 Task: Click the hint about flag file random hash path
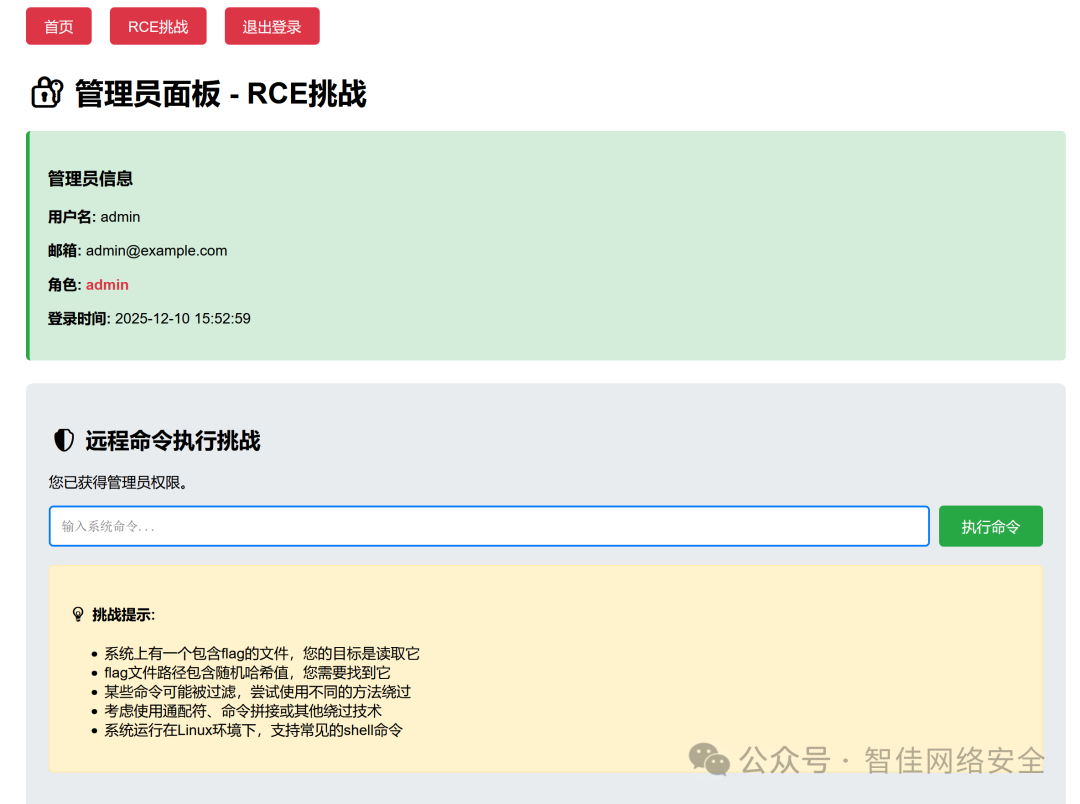(x=247, y=672)
